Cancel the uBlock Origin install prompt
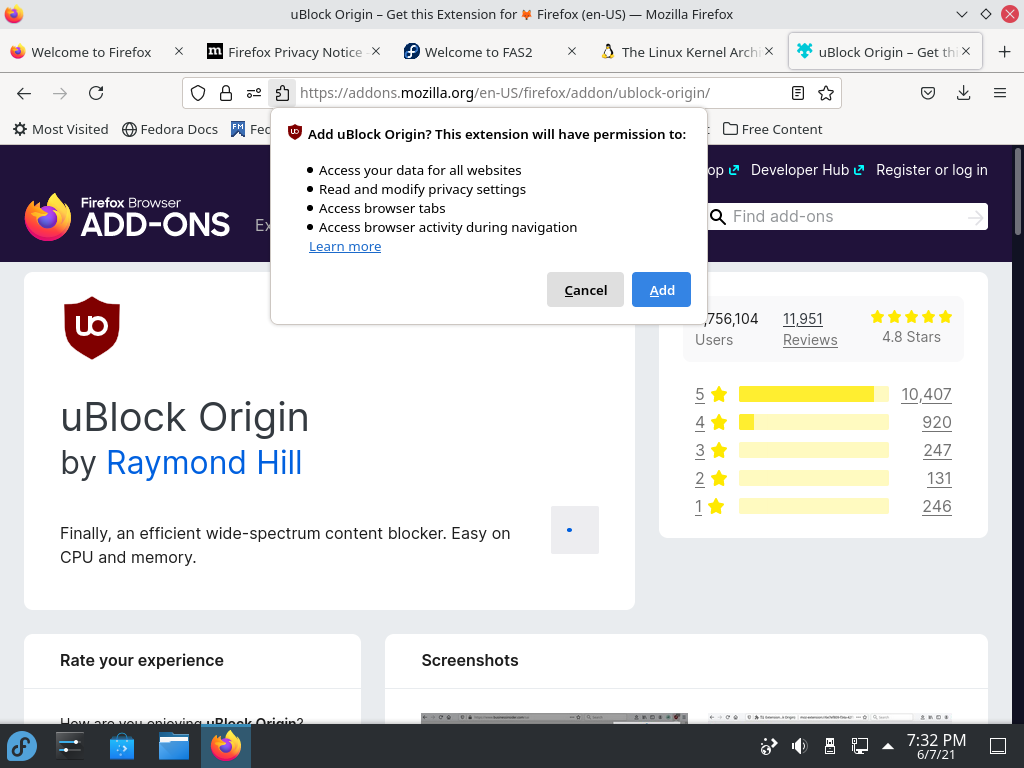 585,290
